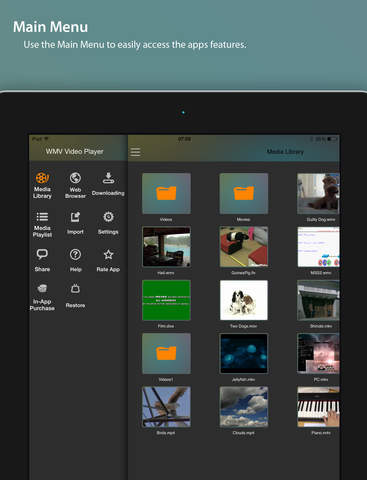Play the Jellyfish.mkv thumbnail
Image resolution: width=367 pixels, height=480 pixels.
(244, 353)
